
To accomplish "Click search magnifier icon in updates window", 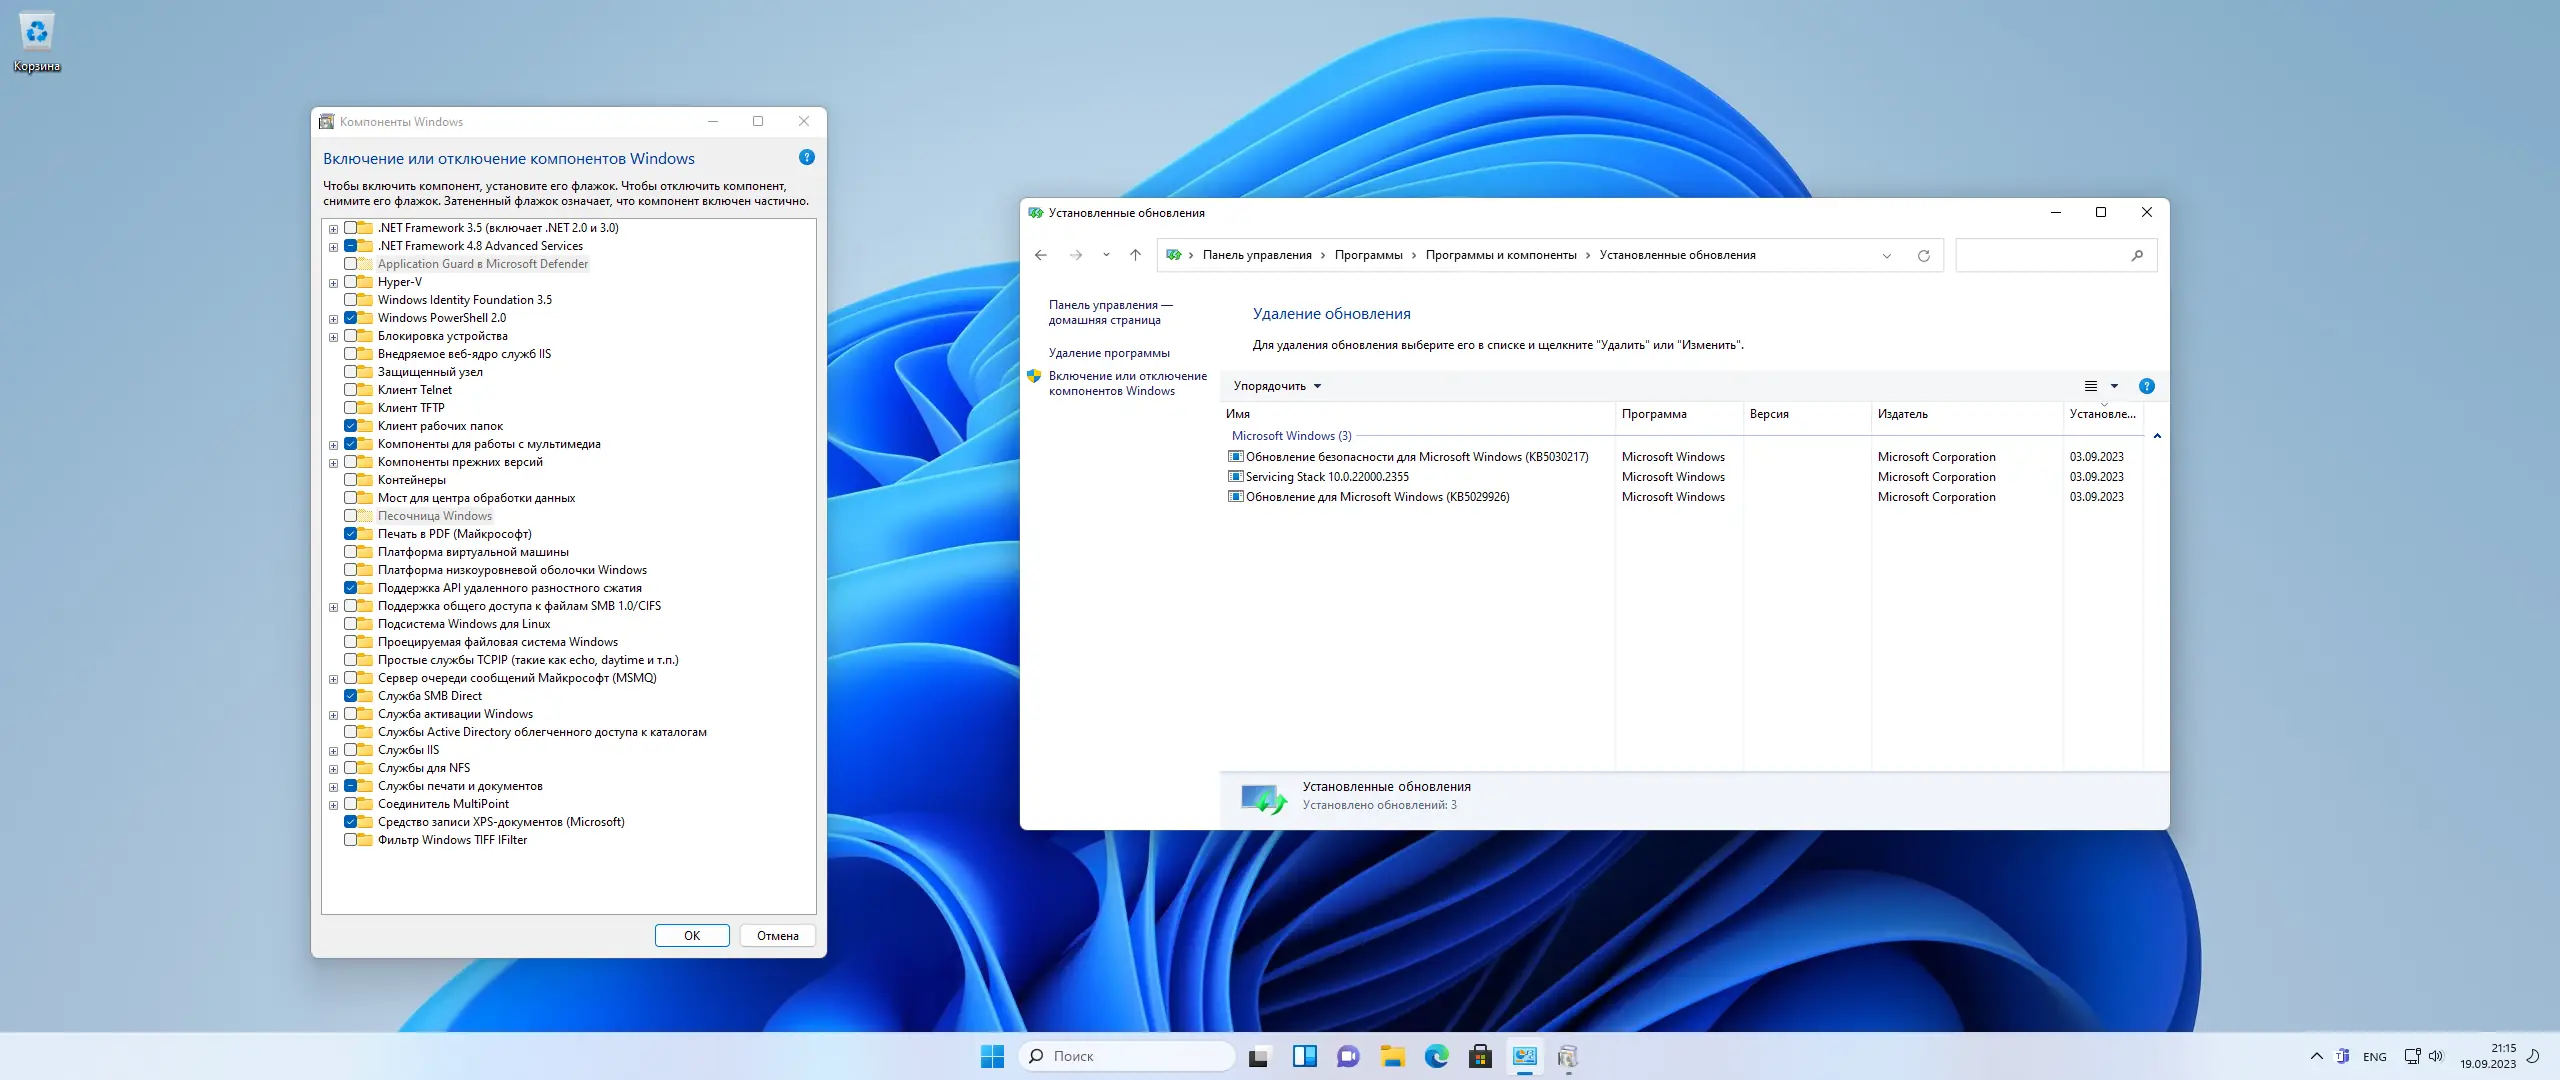I will pos(2137,256).
